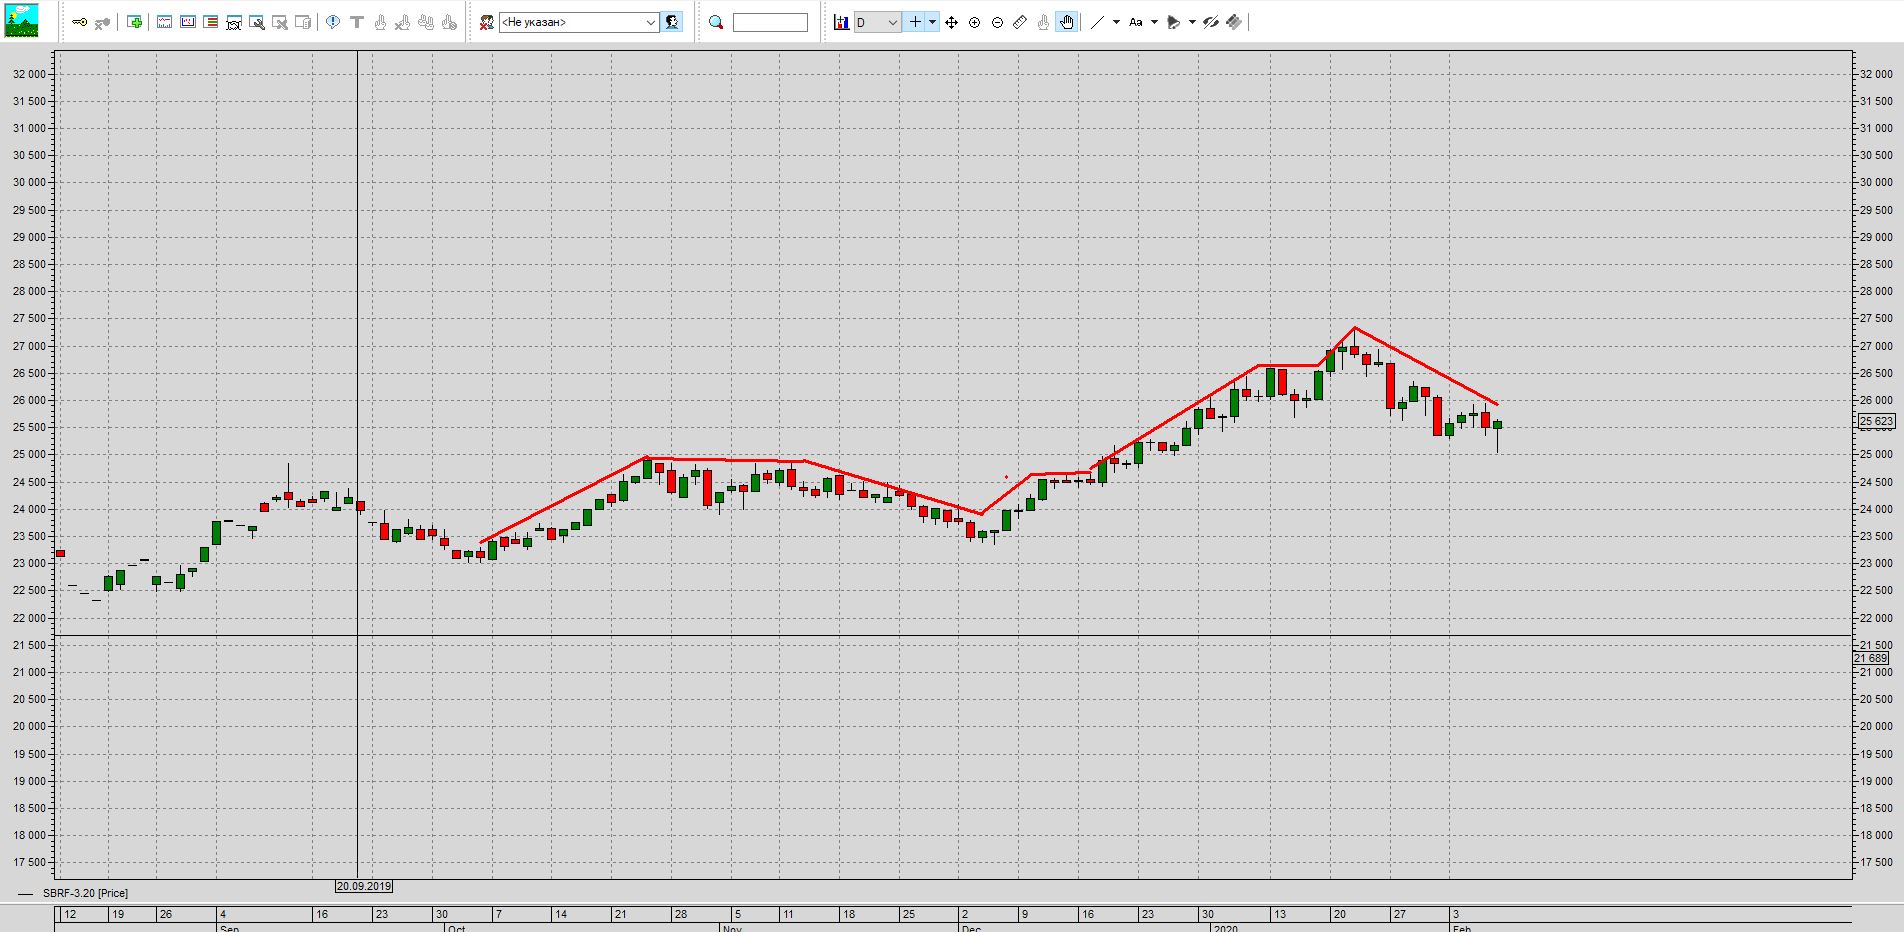This screenshot has height=932, width=1904.
Task: Open the timeframe dropdown set to D
Action: point(878,22)
